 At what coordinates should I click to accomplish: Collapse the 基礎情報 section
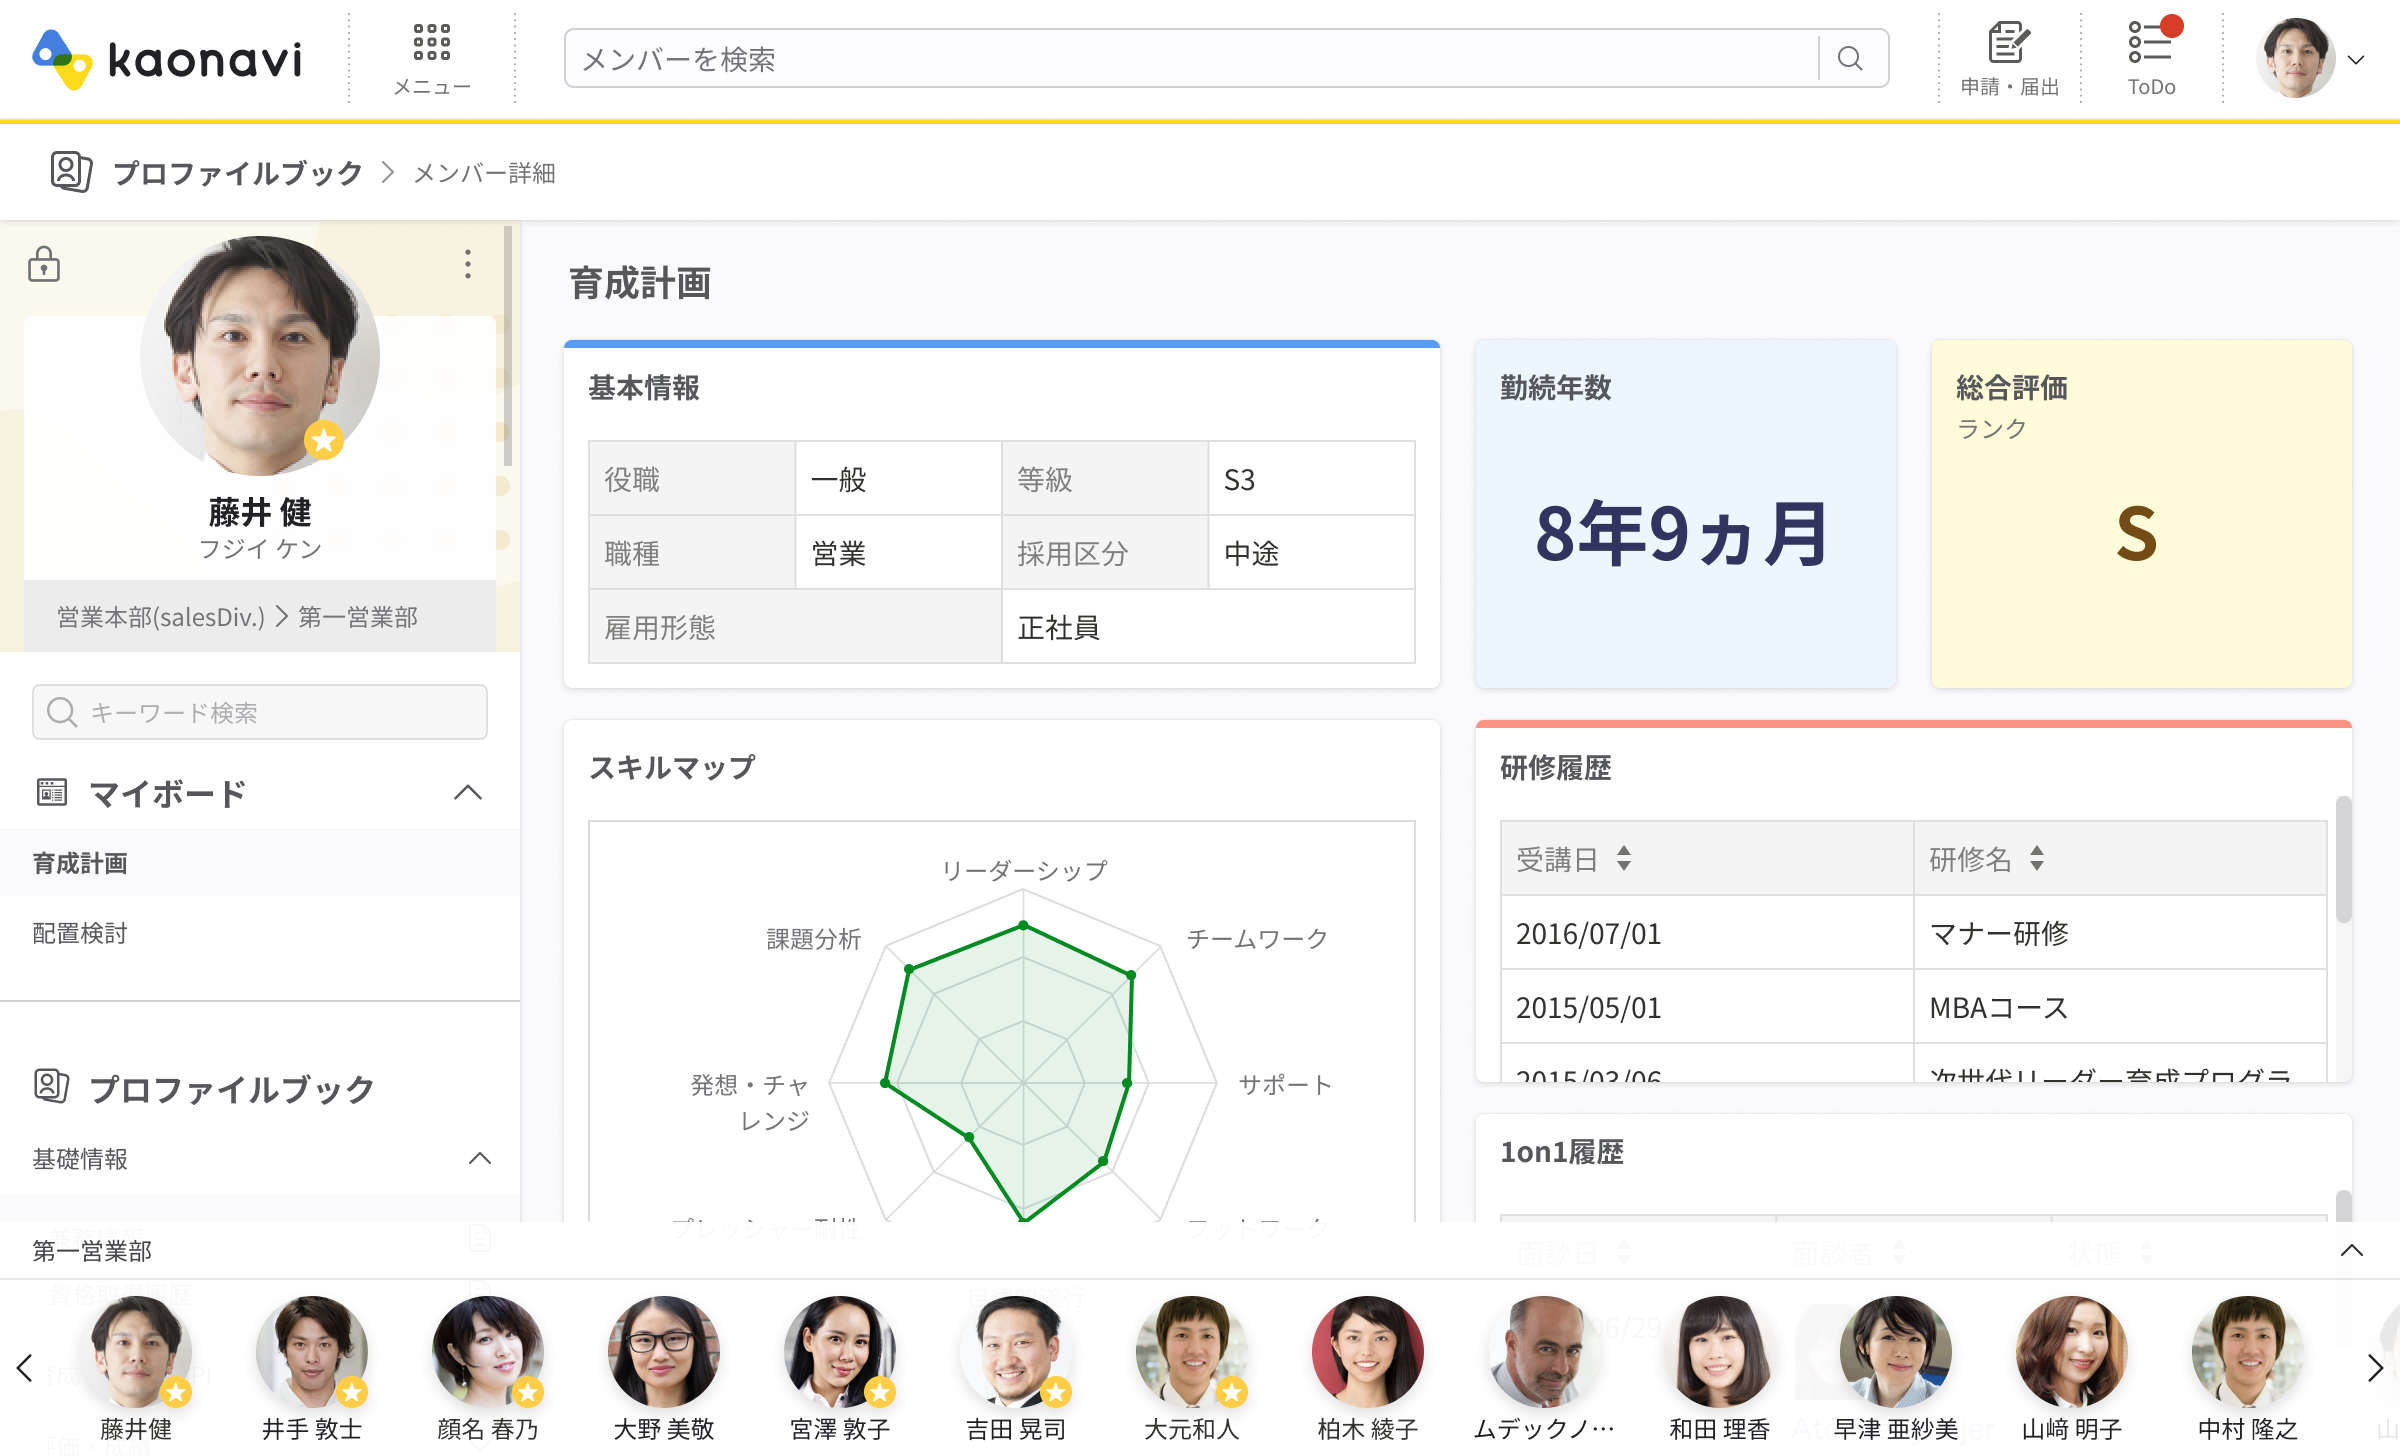point(479,1158)
